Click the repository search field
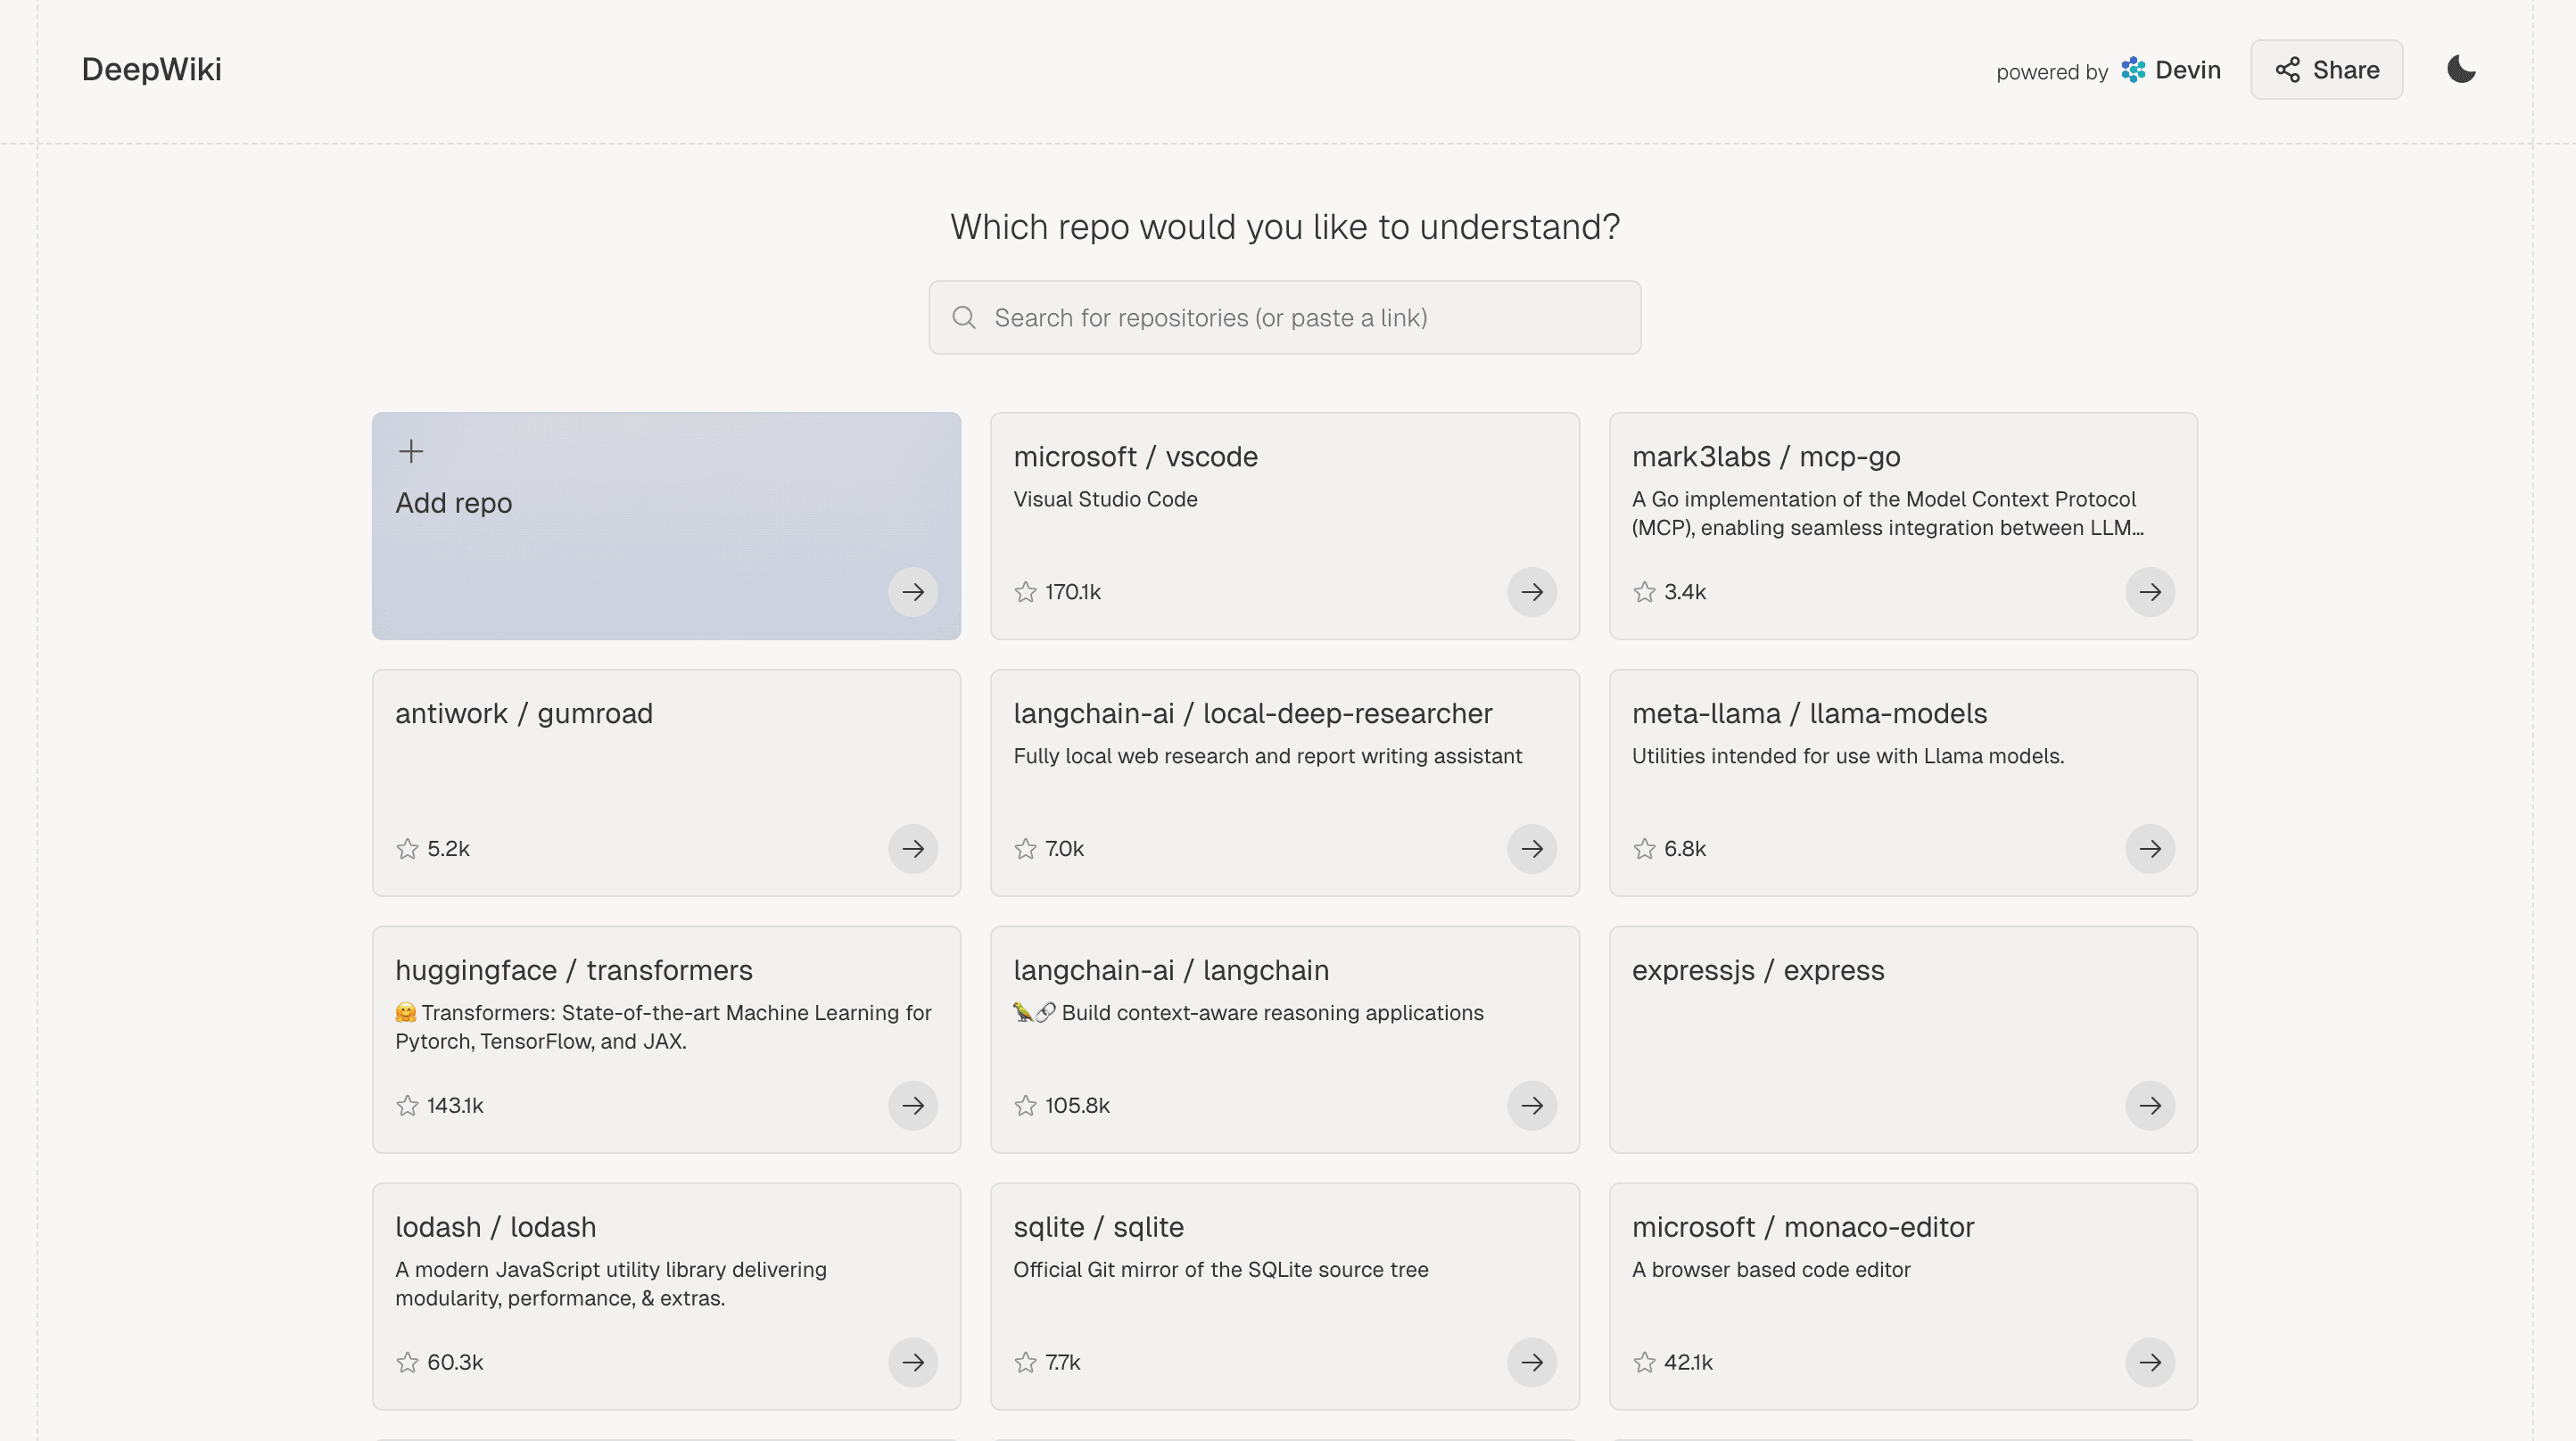This screenshot has width=2576, height=1441. pos(1284,317)
